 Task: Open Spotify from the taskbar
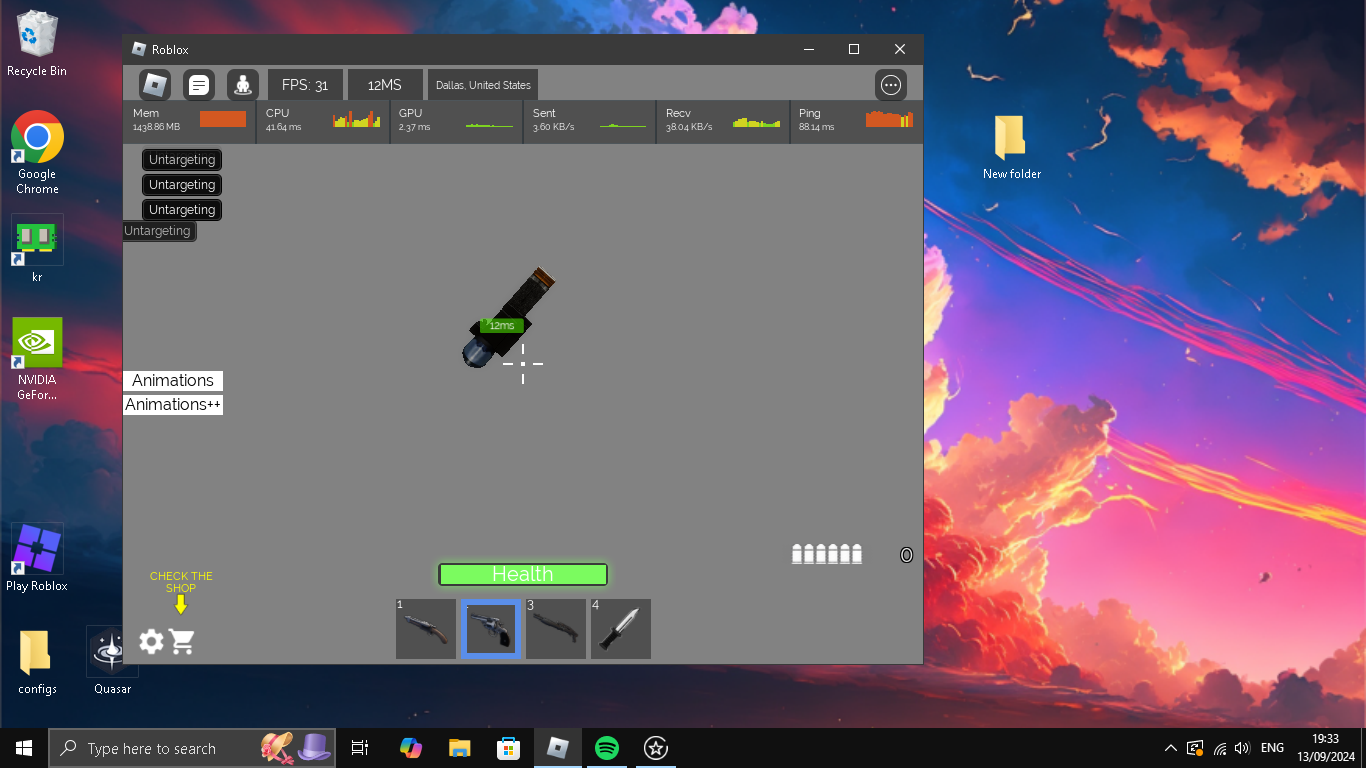coord(606,748)
